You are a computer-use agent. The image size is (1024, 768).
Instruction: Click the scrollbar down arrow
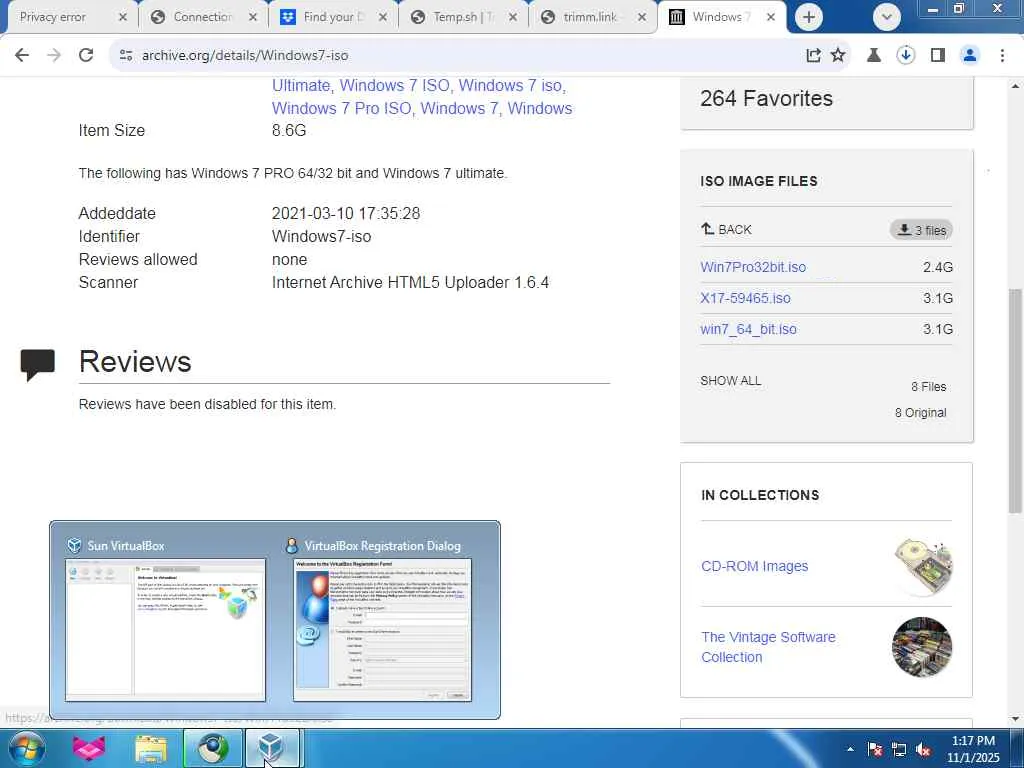(x=1015, y=719)
